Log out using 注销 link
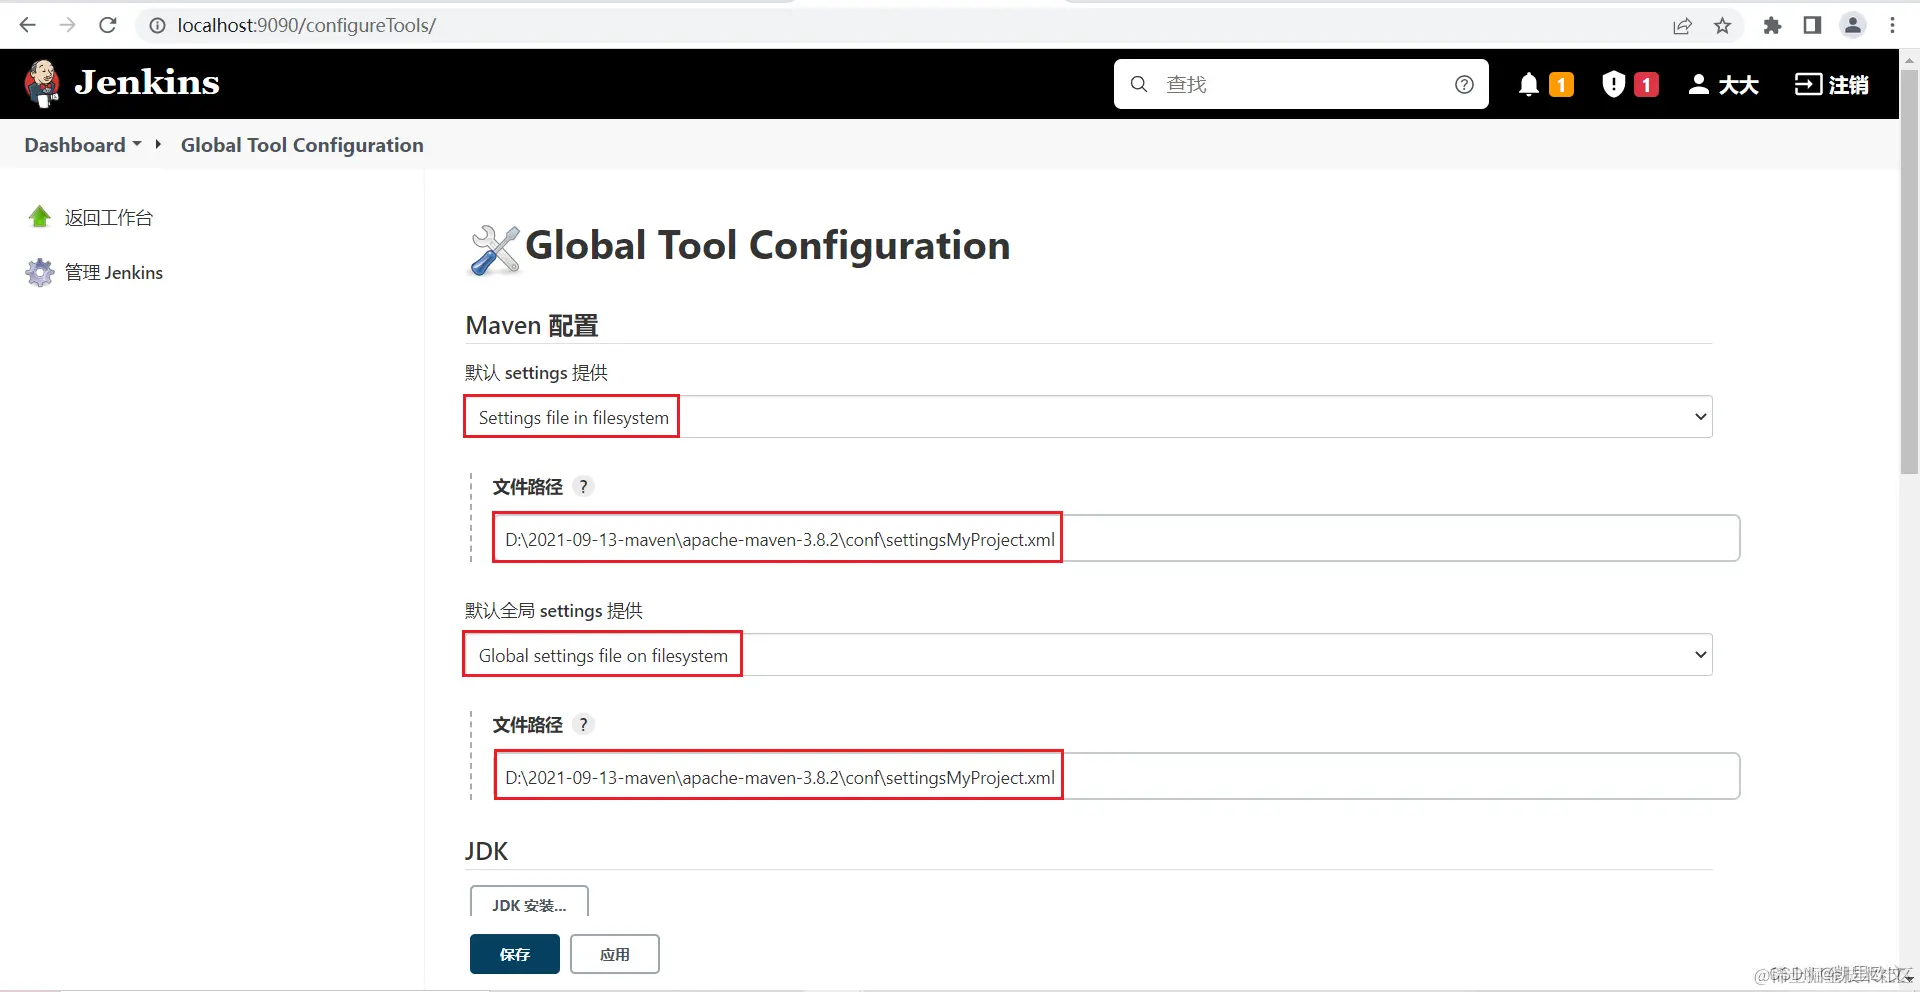The image size is (1920, 992). pyautogui.click(x=1832, y=85)
